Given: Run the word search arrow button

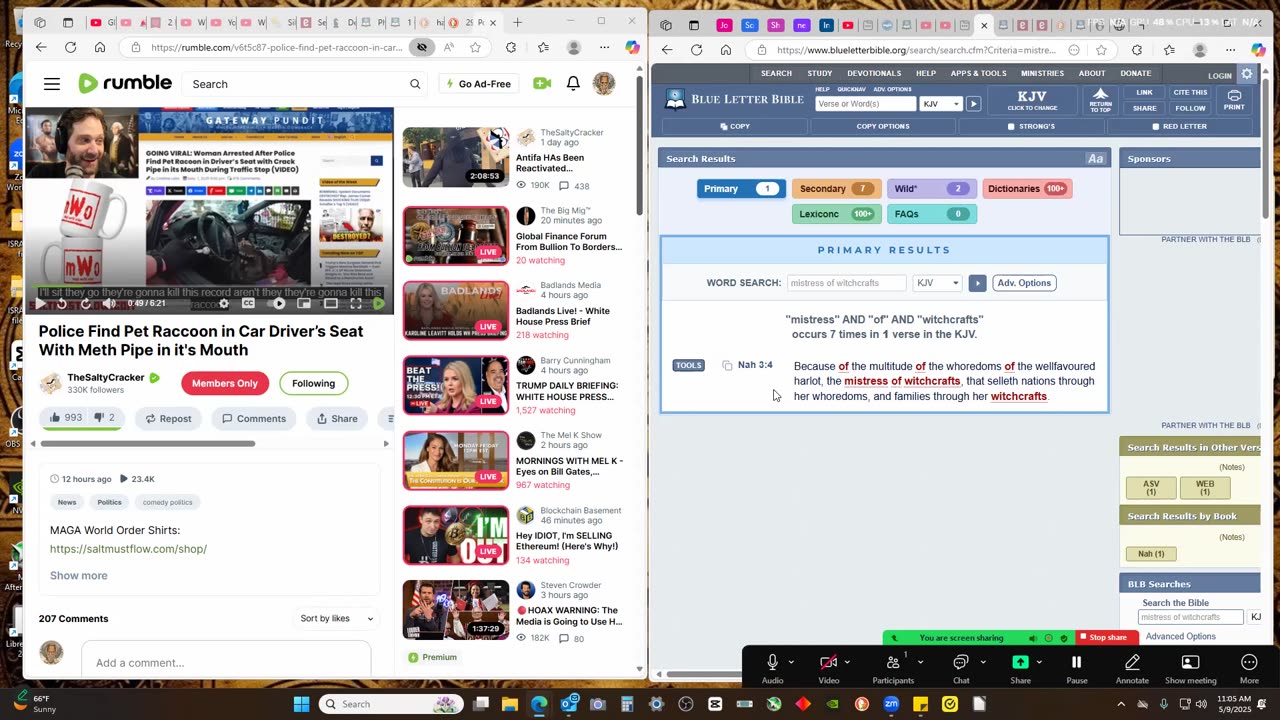Looking at the screenshot, I should [977, 283].
